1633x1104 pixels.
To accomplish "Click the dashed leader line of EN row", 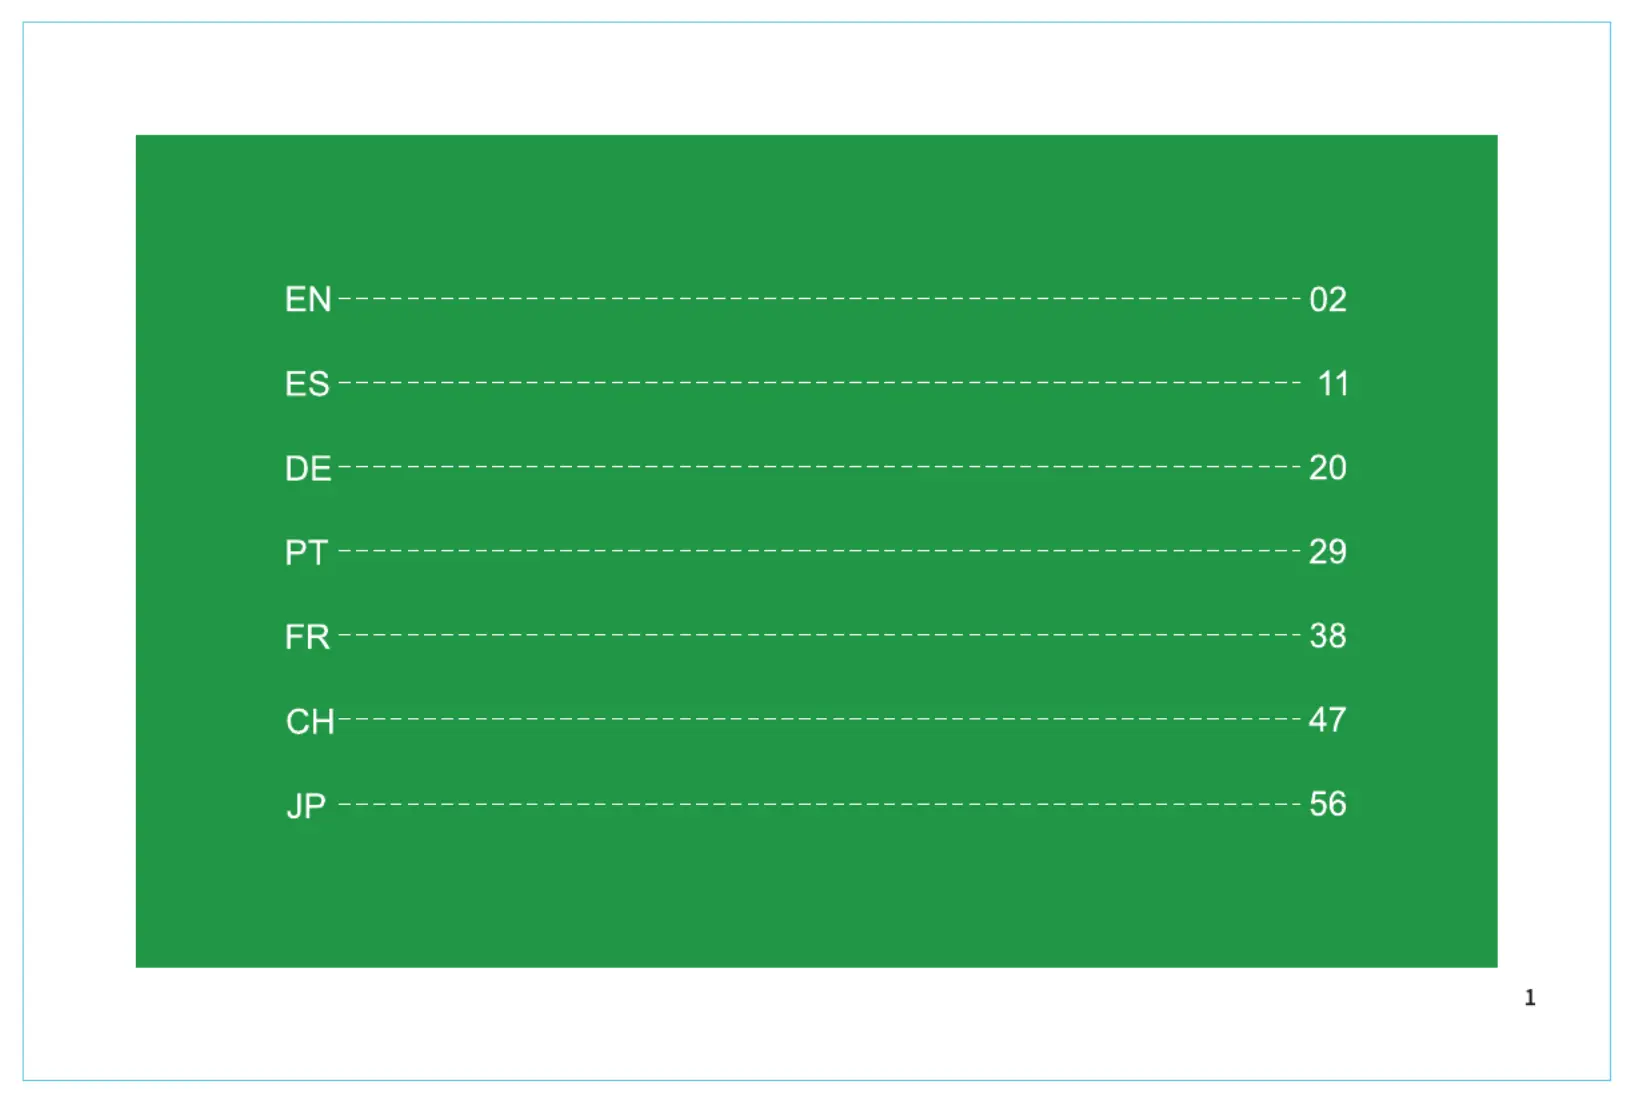I will (820, 298).
